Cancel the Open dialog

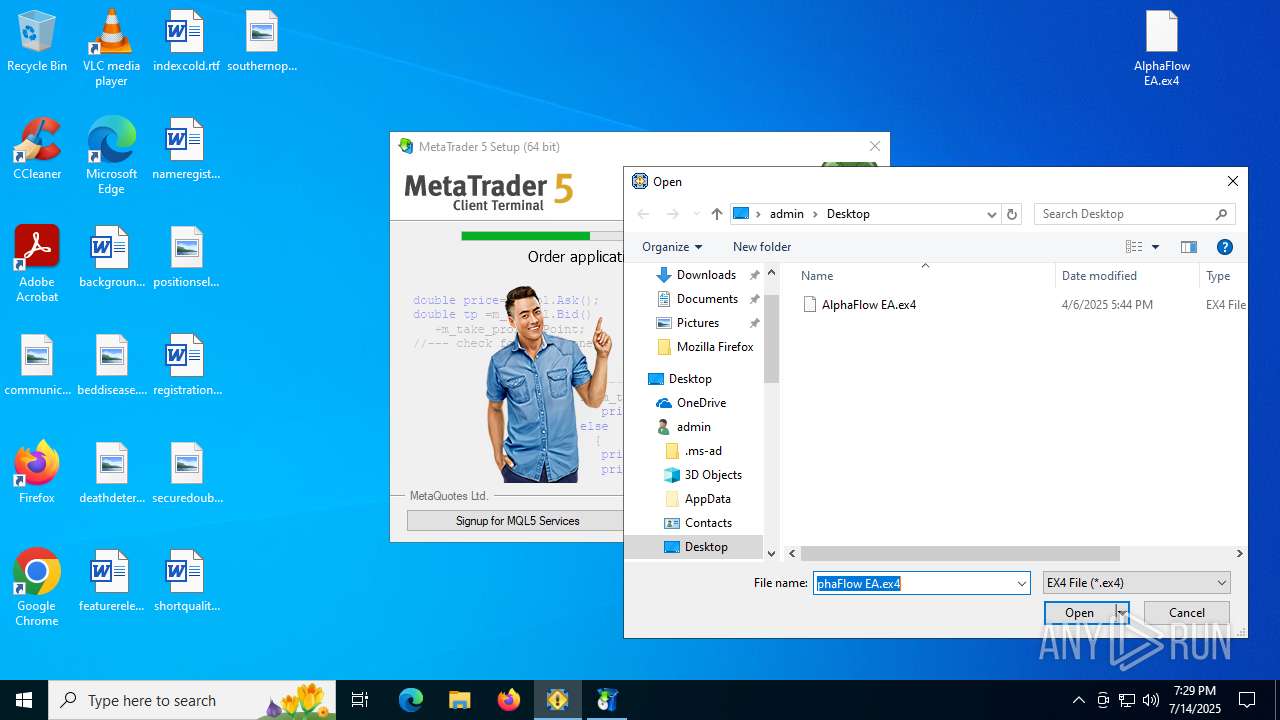(1187, 613)
